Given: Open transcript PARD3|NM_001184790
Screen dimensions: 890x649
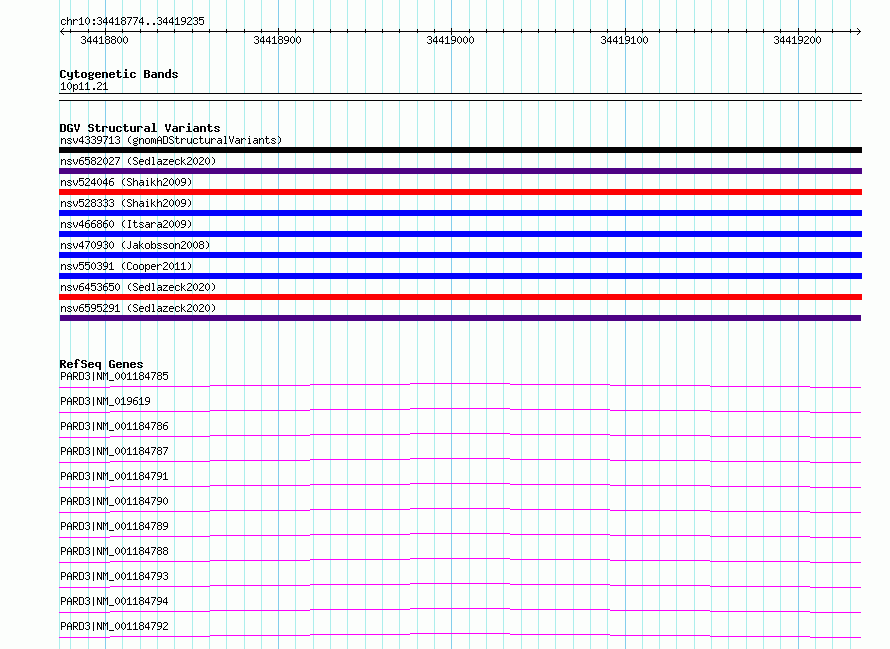Looking at the screenshot, I should point(114,501).
